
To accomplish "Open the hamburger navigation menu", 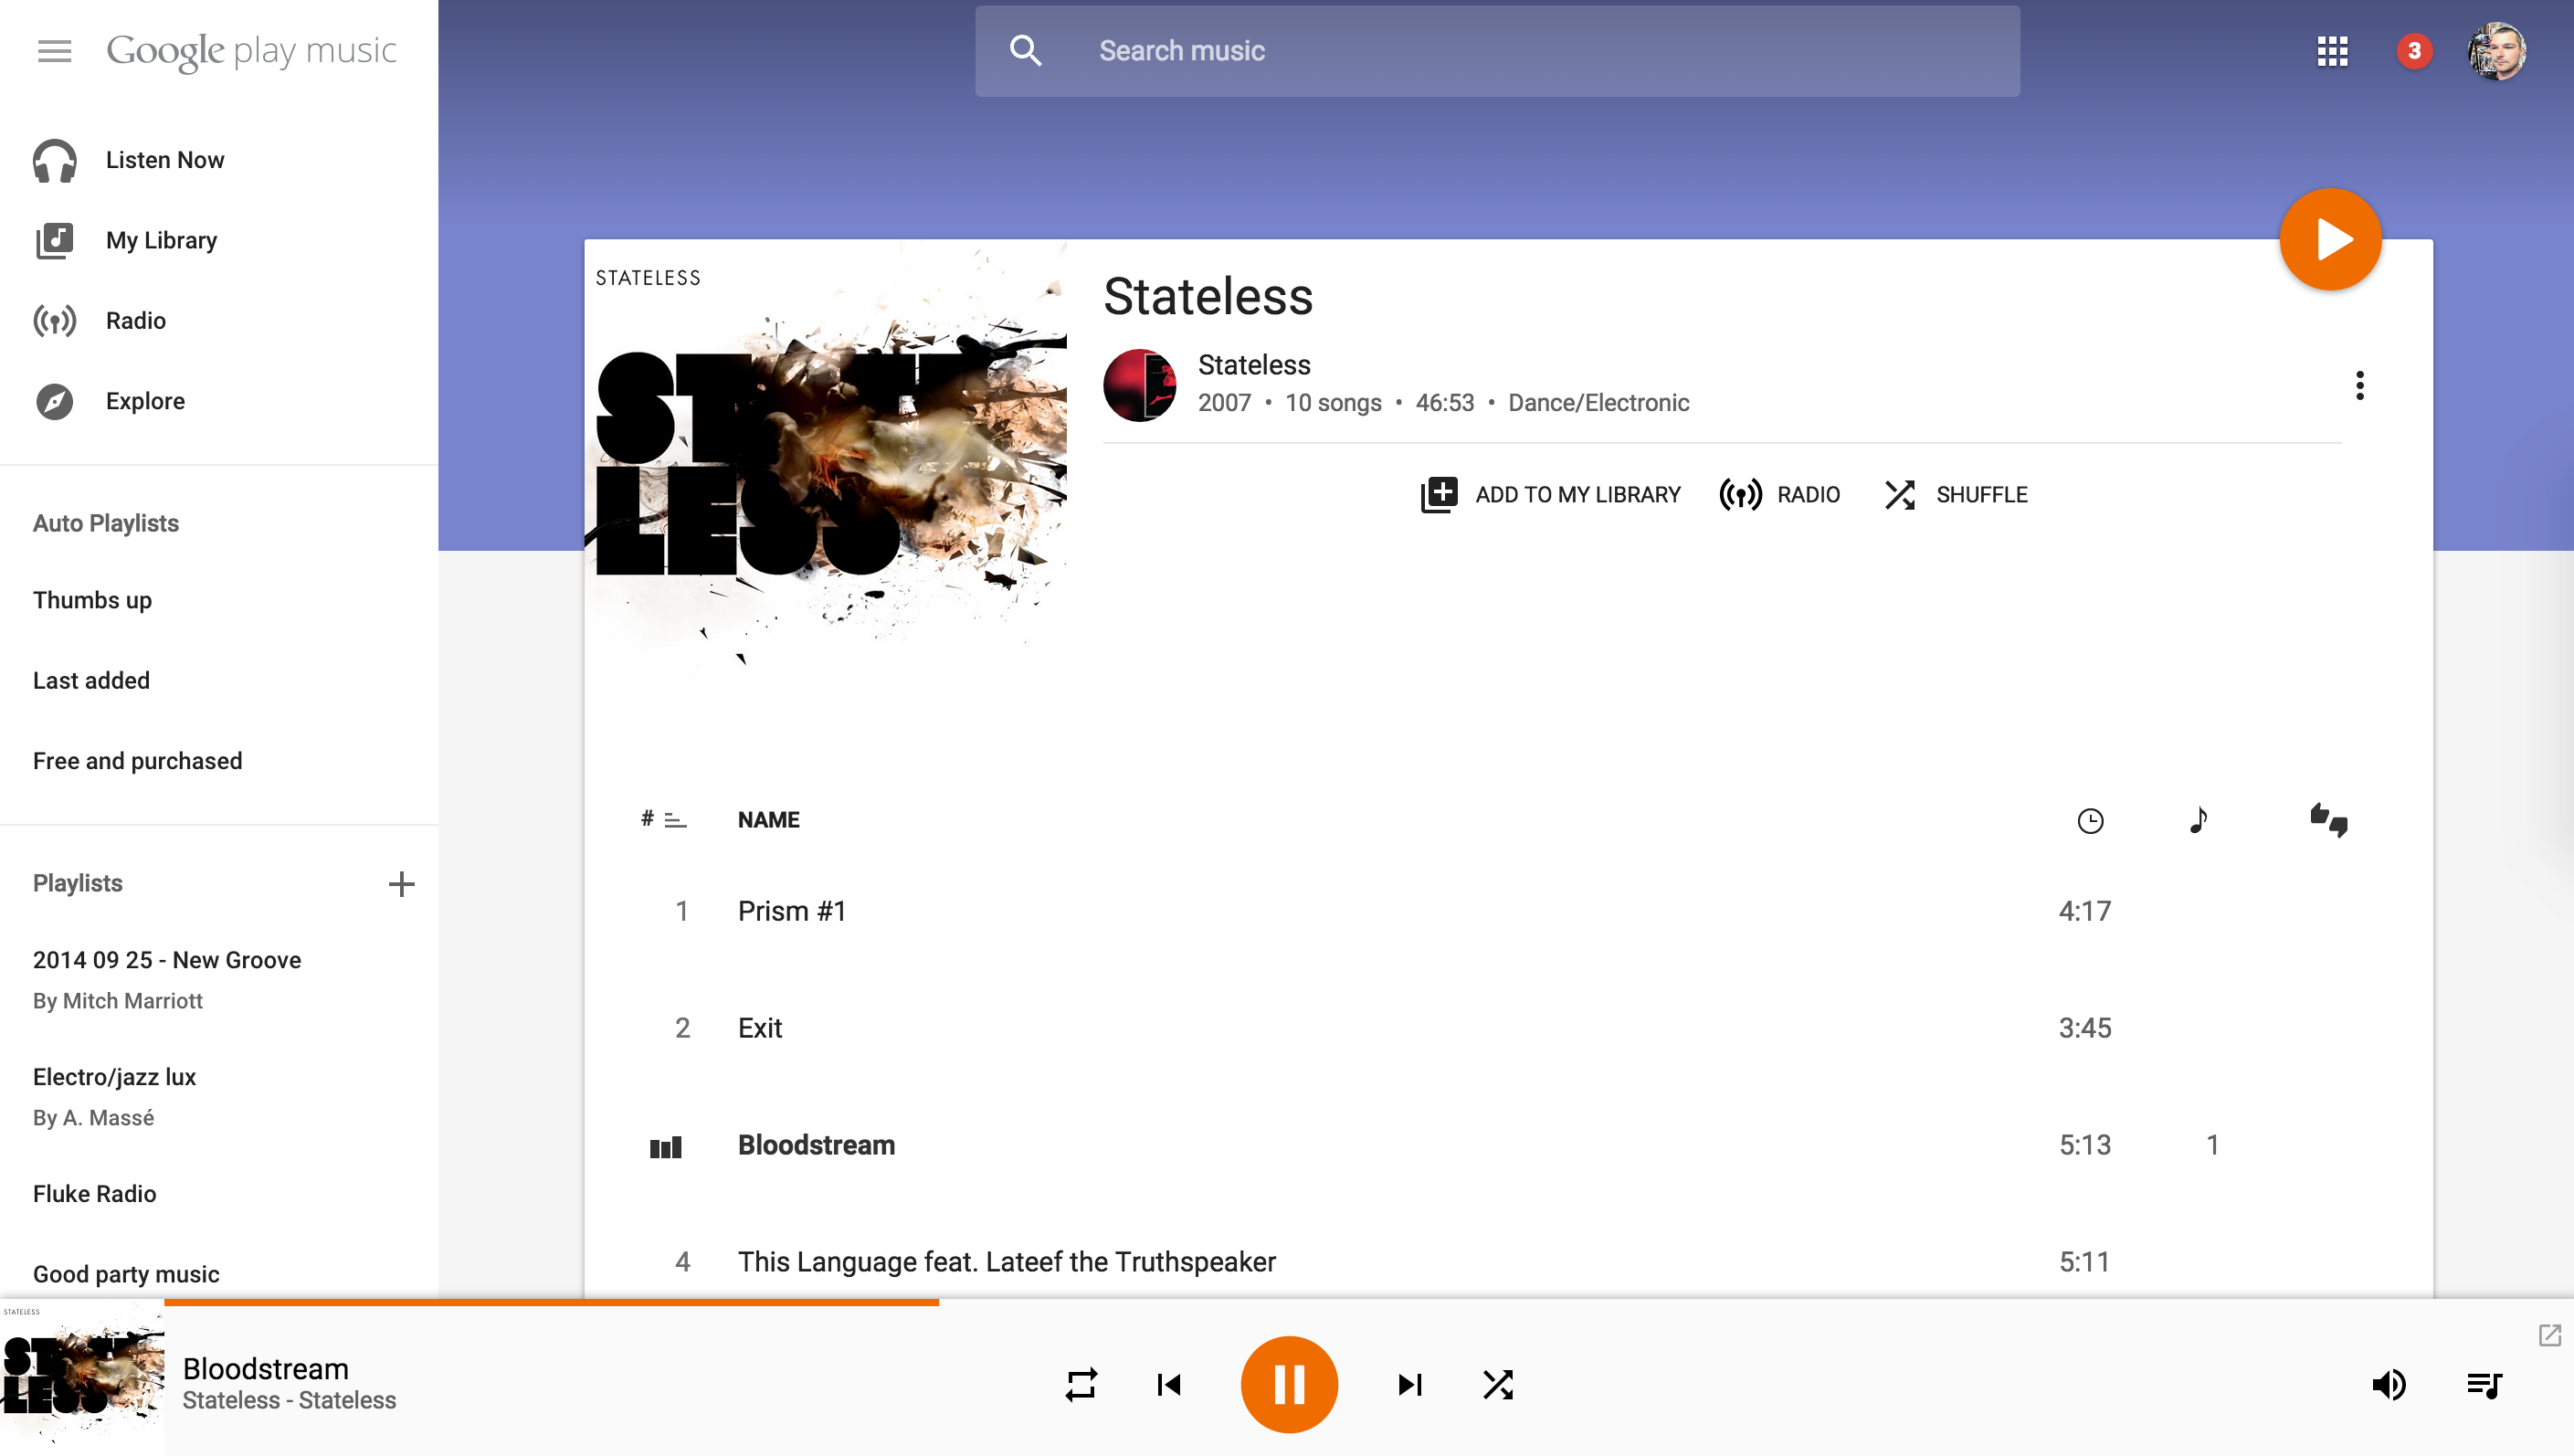I will (x=54, y=50).
